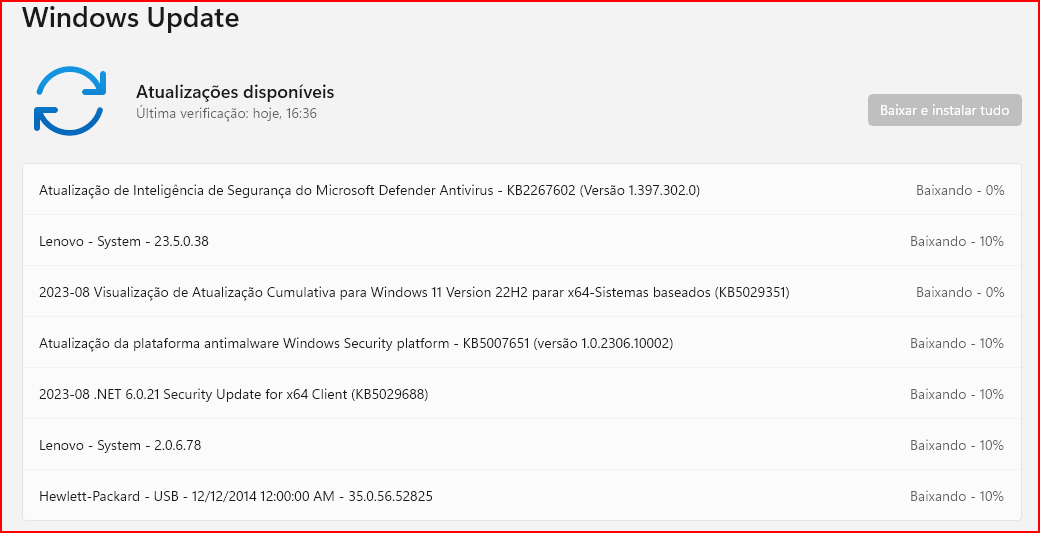Click download status of Defender Antivirus update
Image resolution: width=1040 pixels, height=533 pixels.
[960, 191]
